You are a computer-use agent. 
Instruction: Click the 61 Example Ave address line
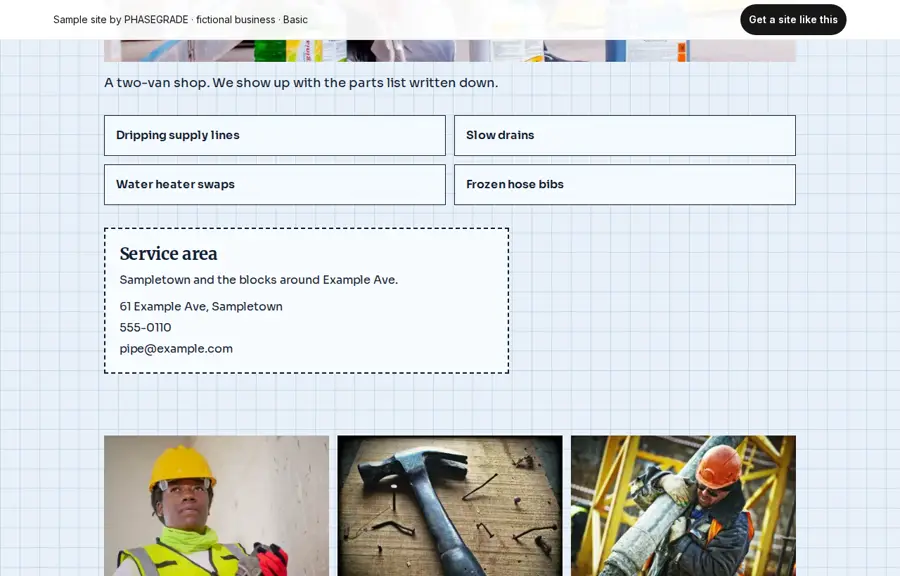coord(201,306)
